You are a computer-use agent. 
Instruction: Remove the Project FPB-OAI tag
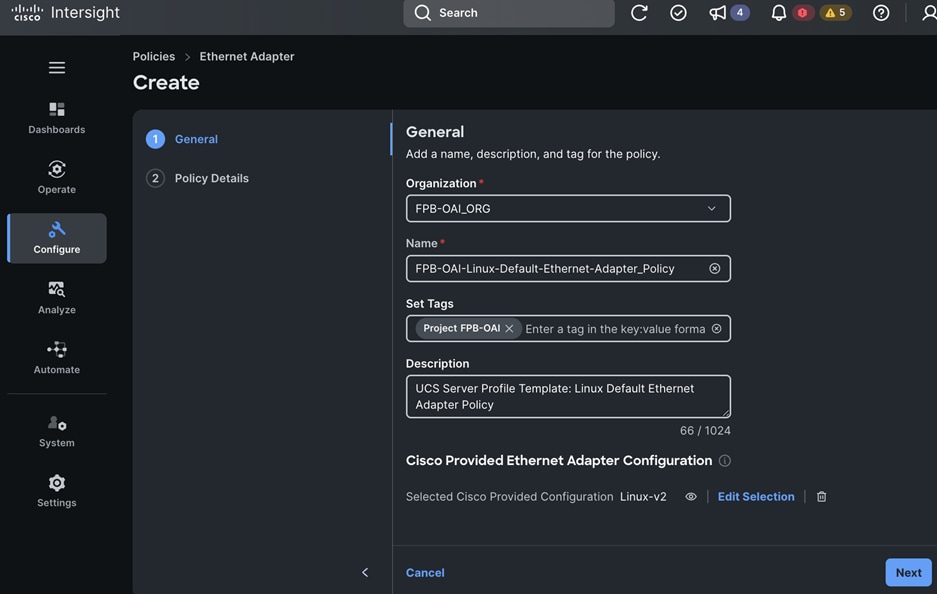509,329
